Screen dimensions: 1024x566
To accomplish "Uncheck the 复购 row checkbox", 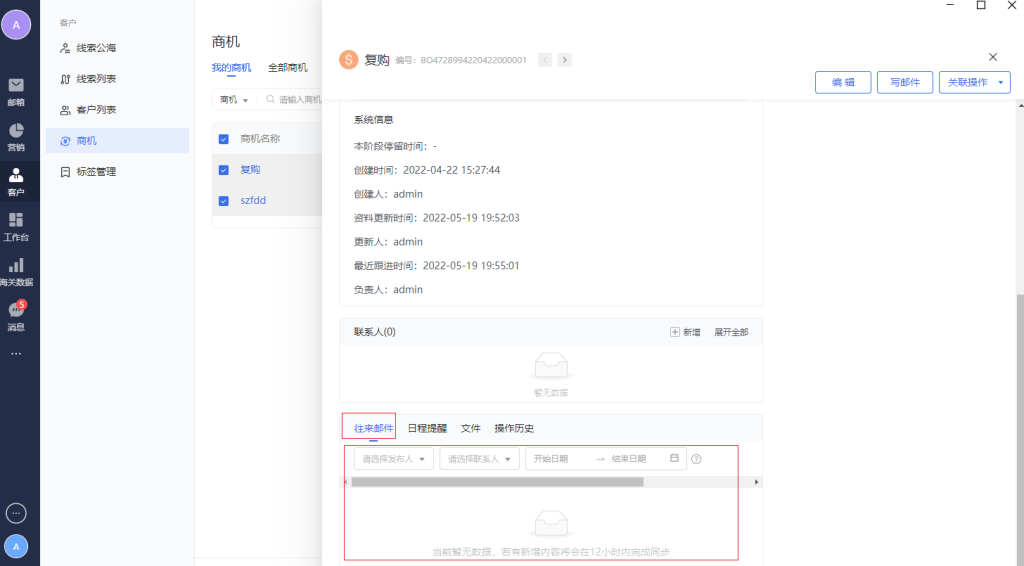I will (x=224, y=170).
